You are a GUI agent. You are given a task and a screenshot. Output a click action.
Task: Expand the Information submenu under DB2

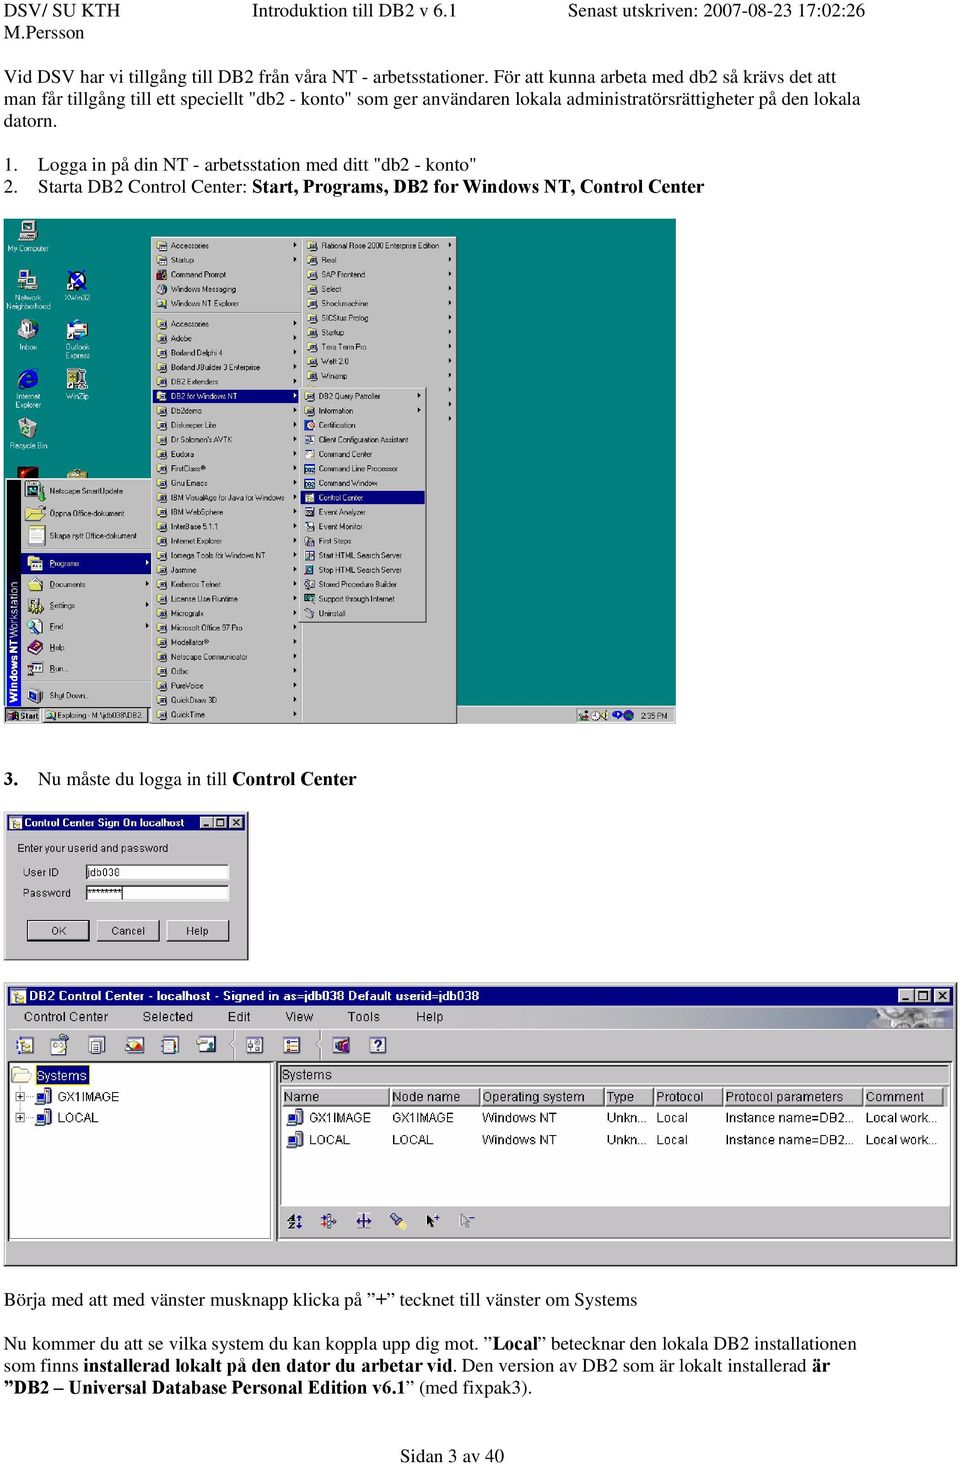[363, 410]
